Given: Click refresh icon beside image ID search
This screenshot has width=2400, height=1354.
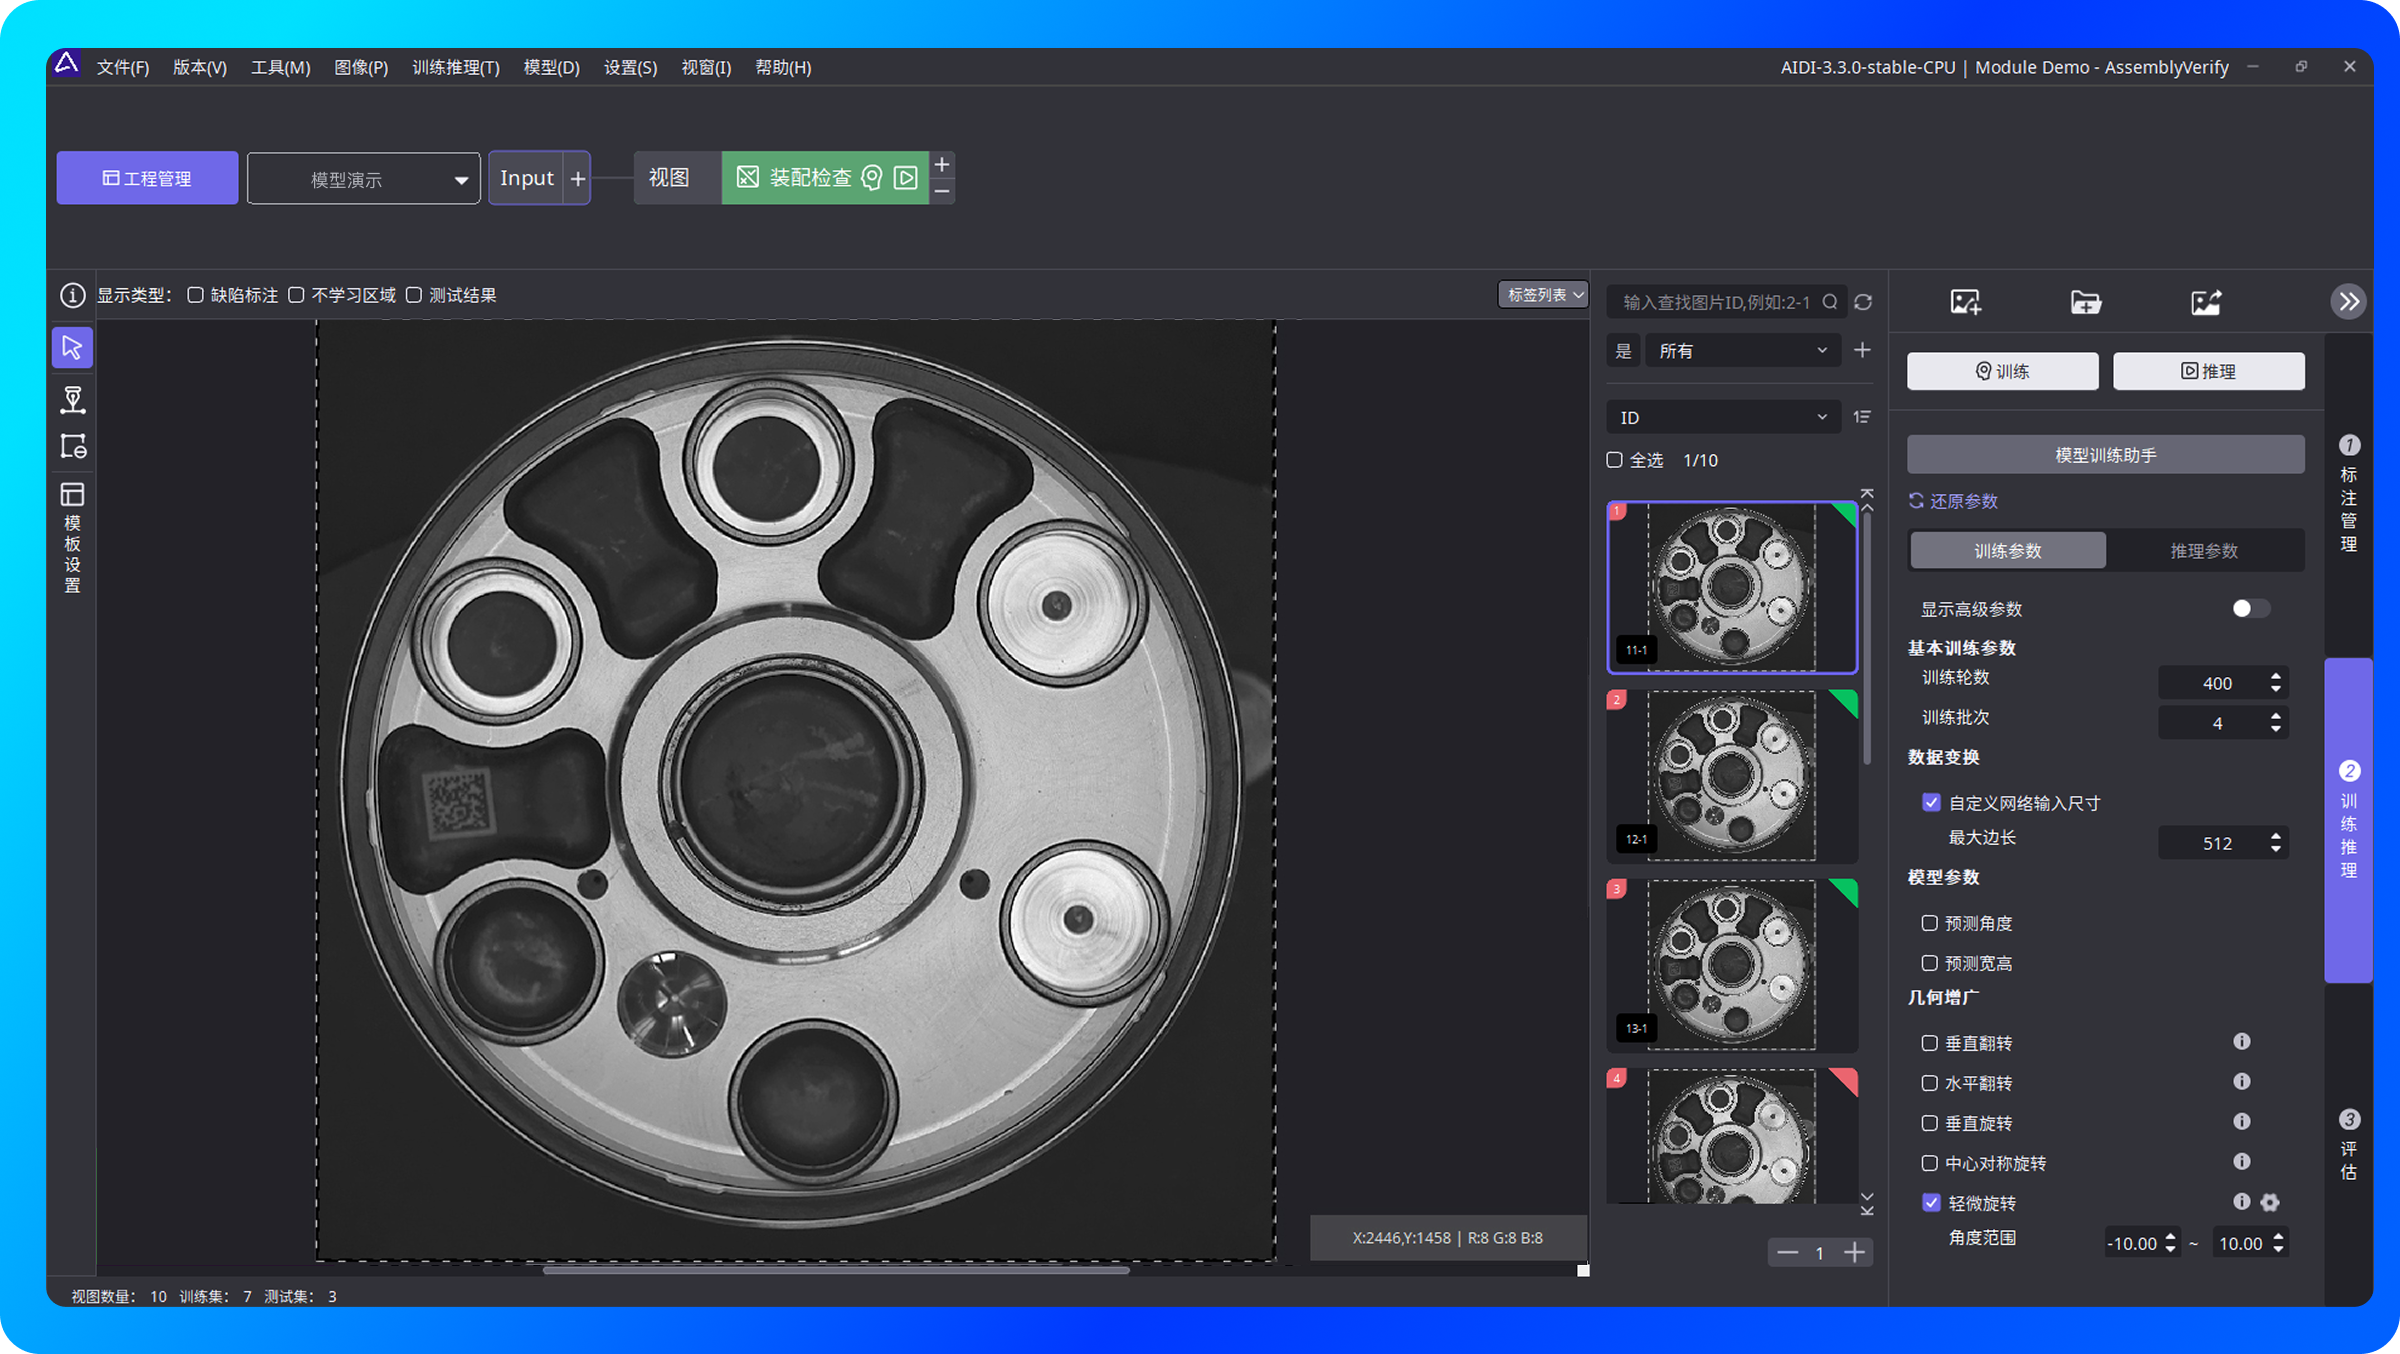Looking at the screenshot, I should click(1863, 302).
